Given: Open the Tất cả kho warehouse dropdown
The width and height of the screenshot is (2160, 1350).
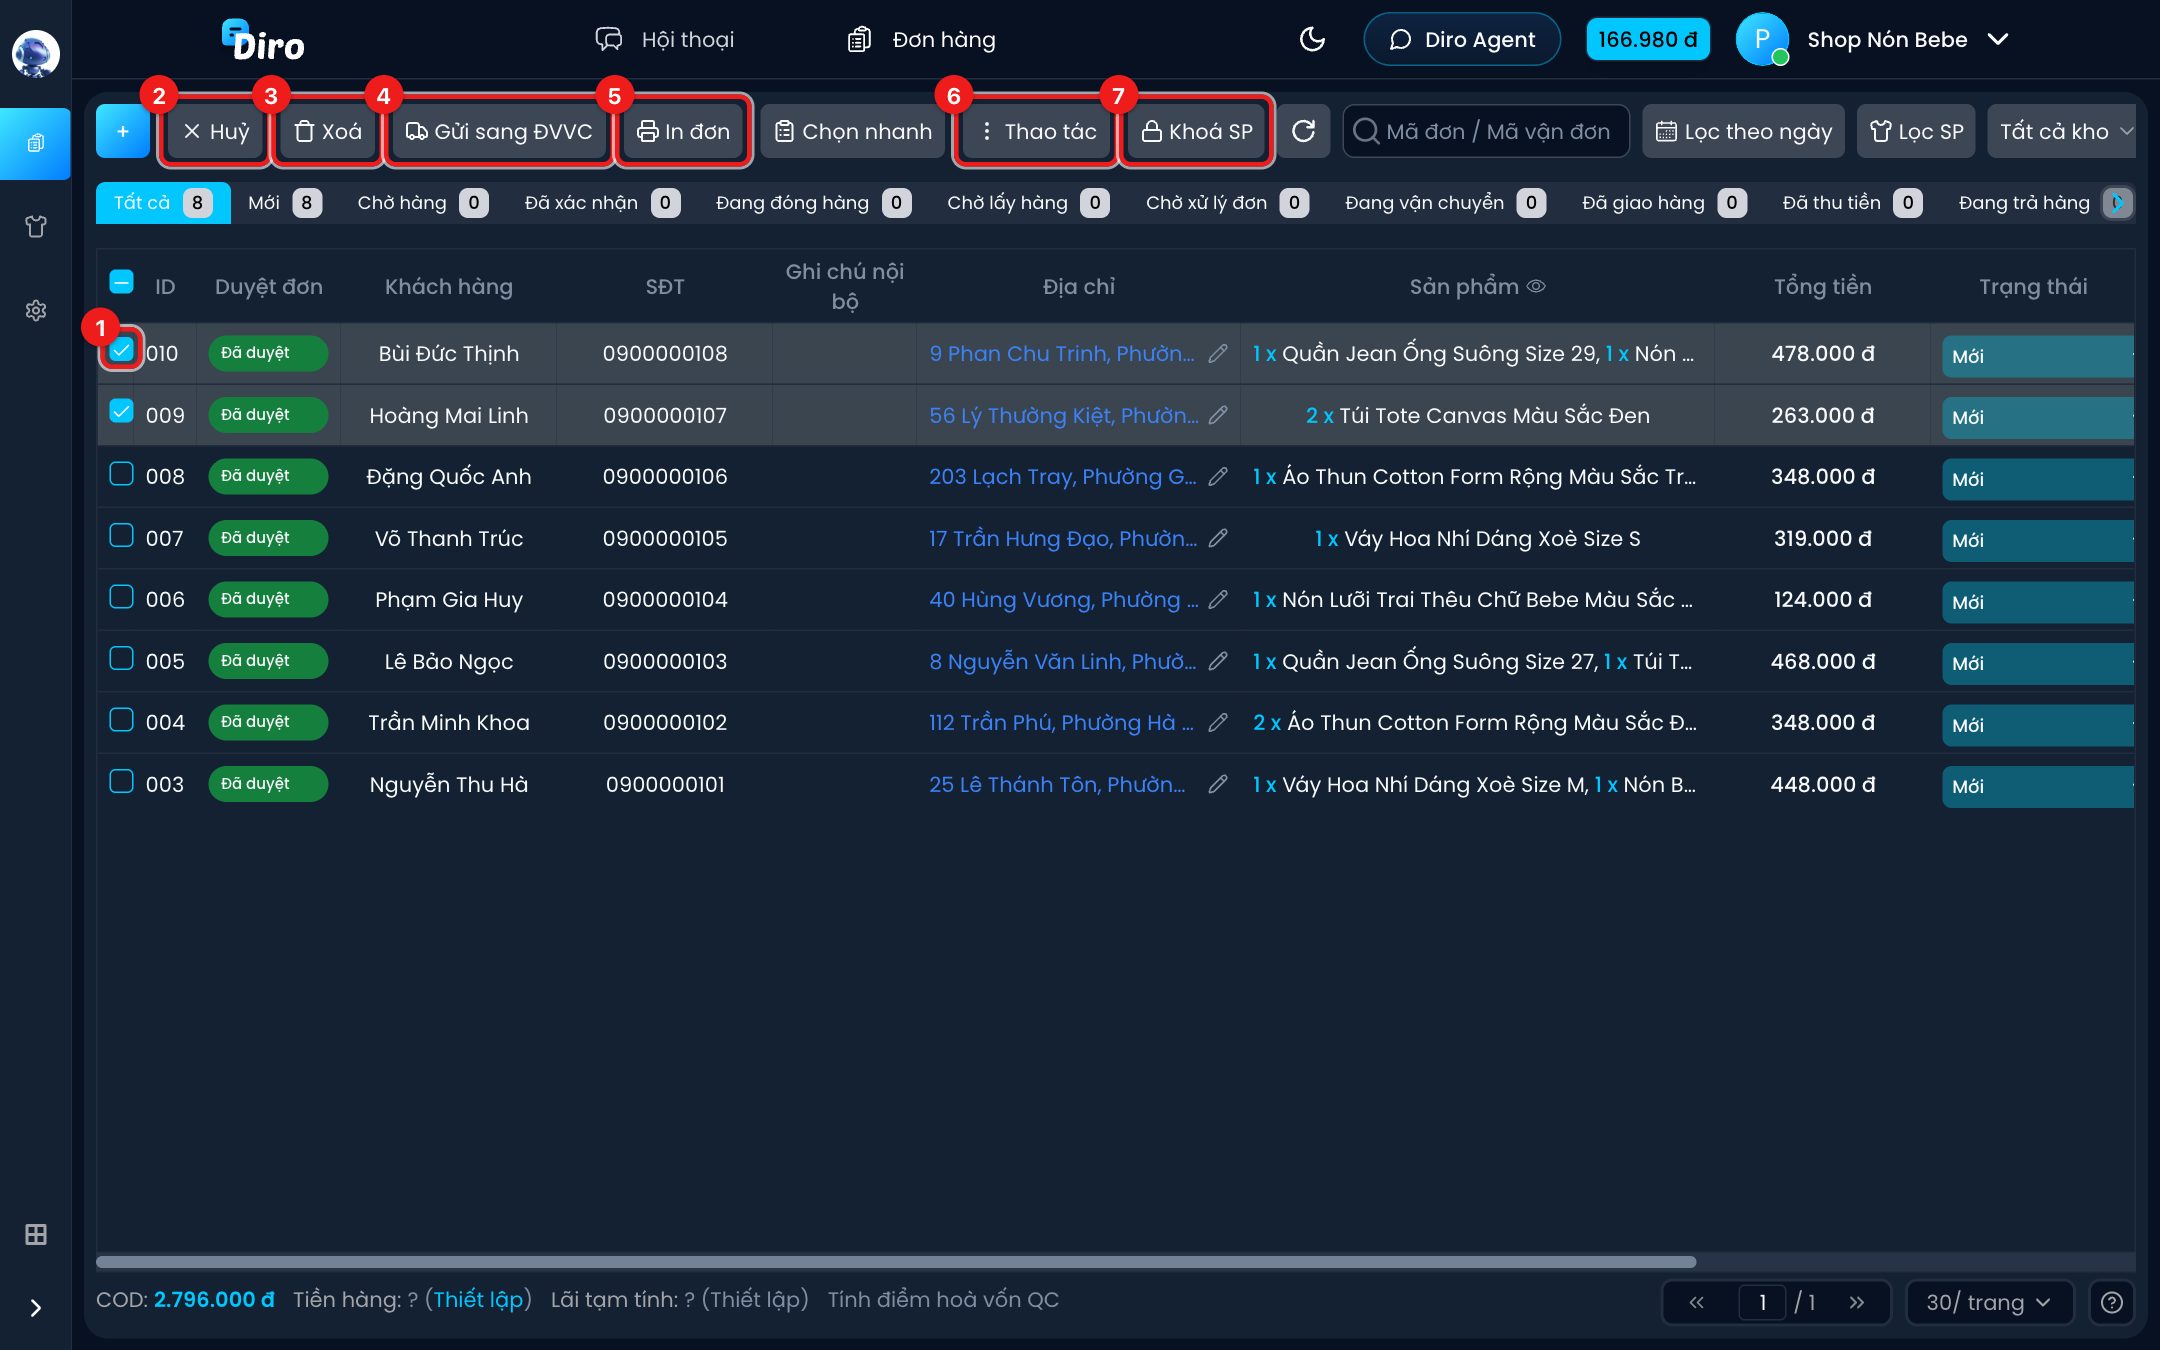Looking at the screenshot, I should click(2062, 131).
